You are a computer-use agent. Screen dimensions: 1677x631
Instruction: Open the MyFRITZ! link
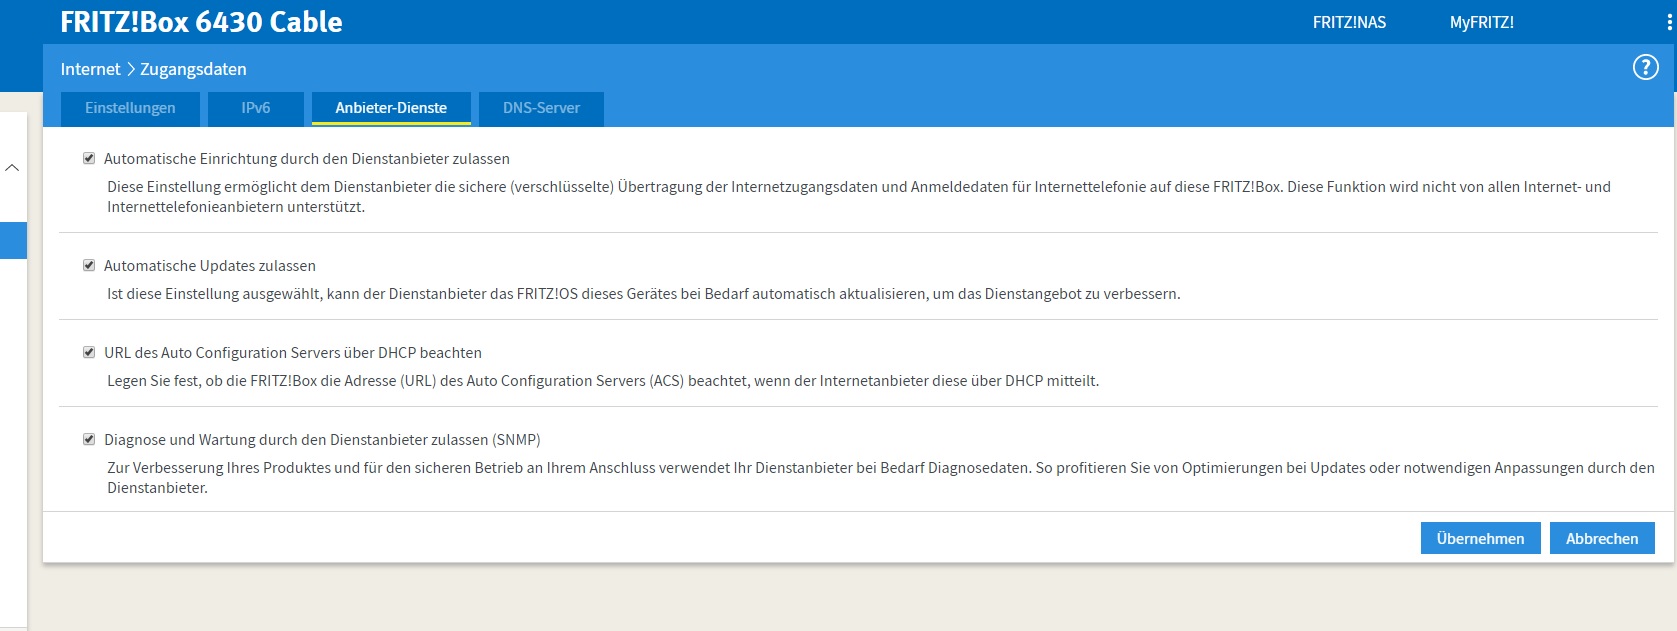click(1481, 22)
